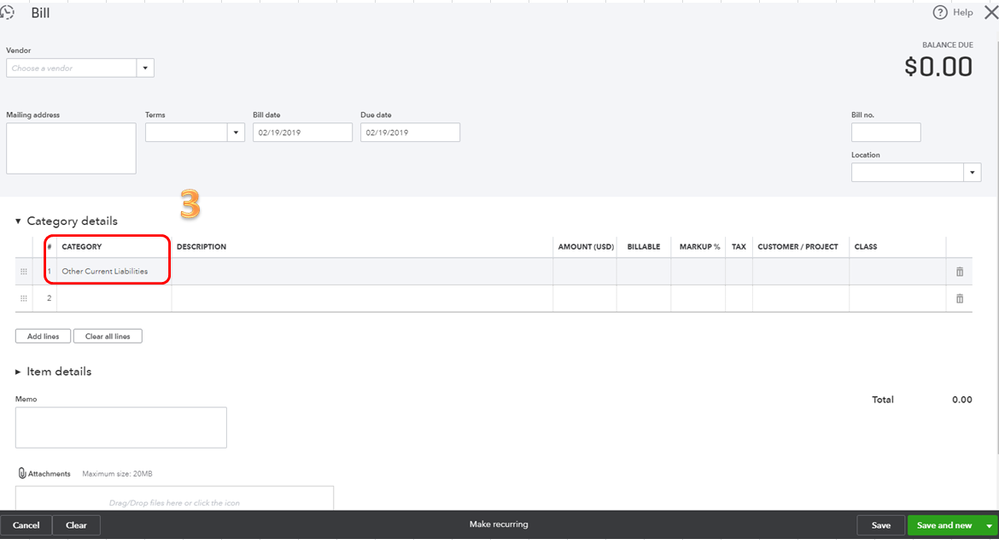Viewport: 999px width, 540px height.
Task: Delete category line 2 with trash icon
Action: 959,299
